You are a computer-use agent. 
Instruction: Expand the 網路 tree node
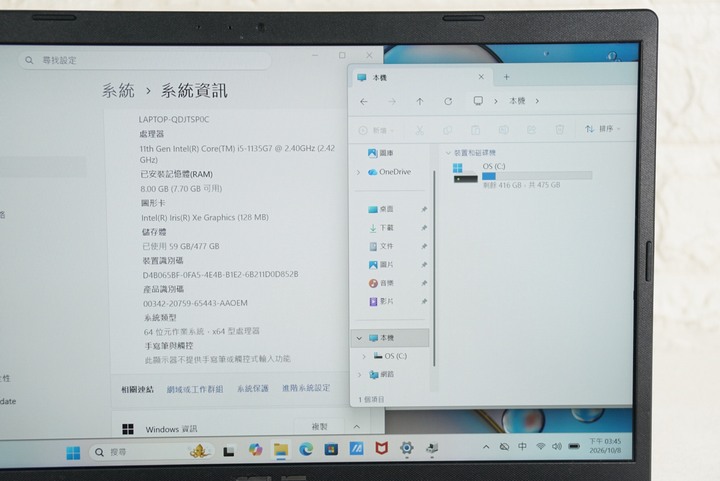click(x=360, y=375)
